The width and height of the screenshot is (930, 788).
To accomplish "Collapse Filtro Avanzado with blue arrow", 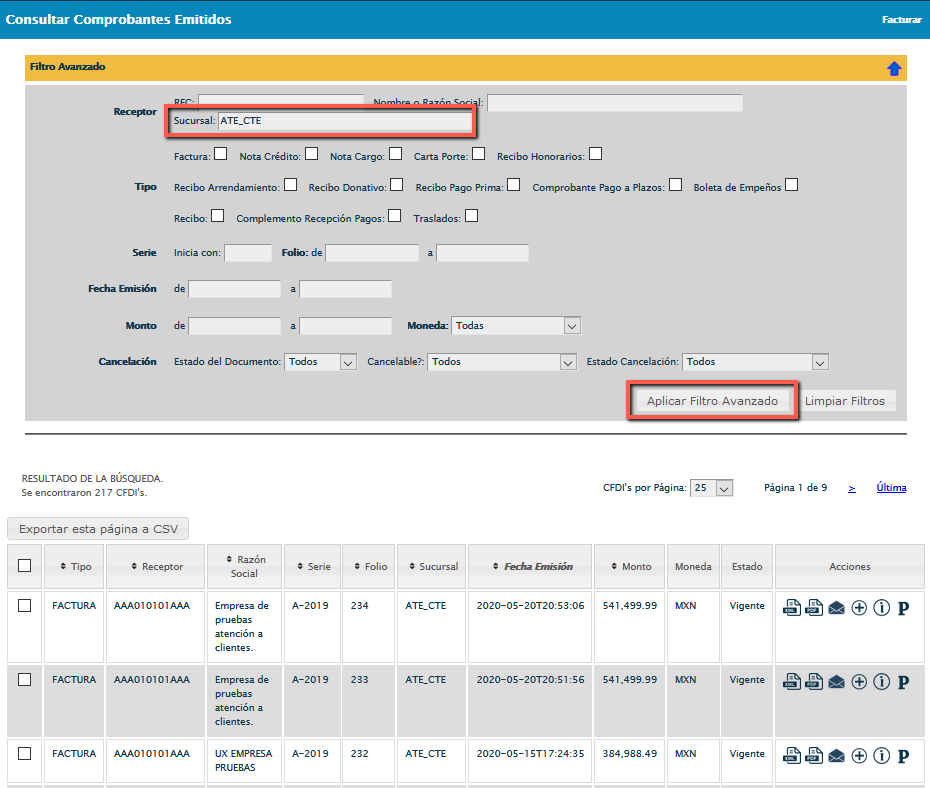I will click(894, 68).
